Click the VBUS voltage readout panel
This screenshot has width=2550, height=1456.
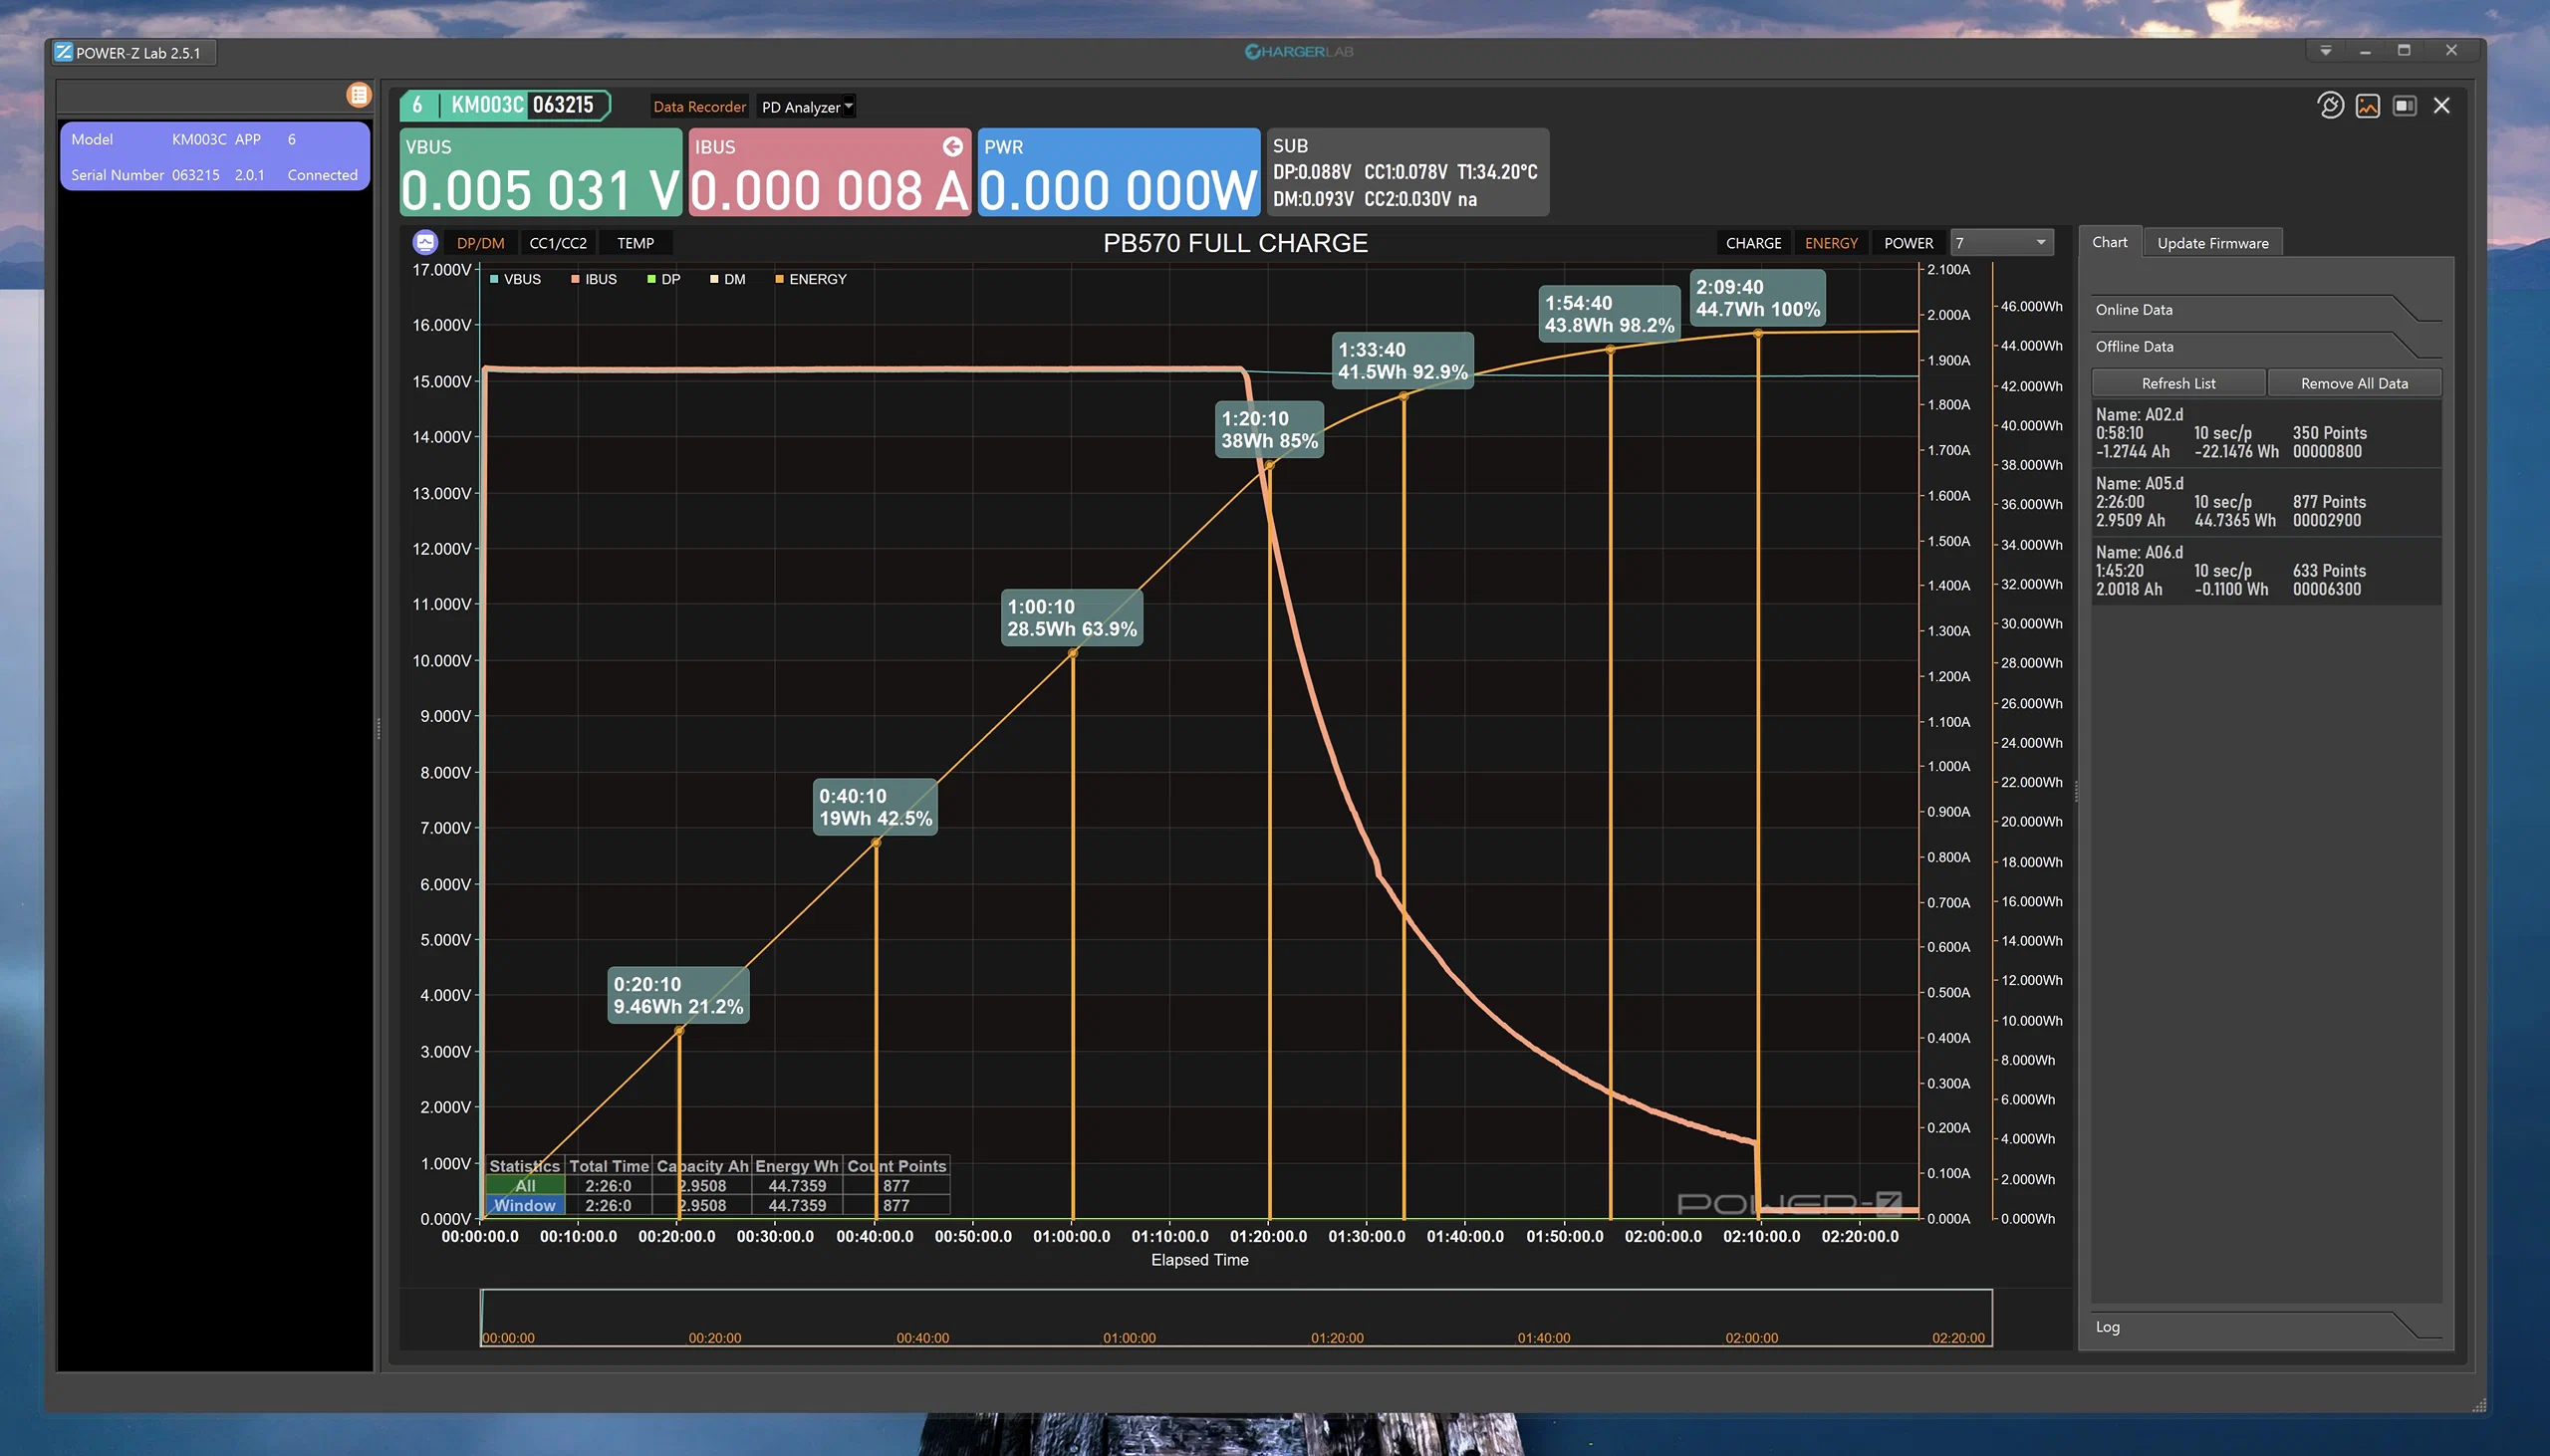(x=540, y=172)
